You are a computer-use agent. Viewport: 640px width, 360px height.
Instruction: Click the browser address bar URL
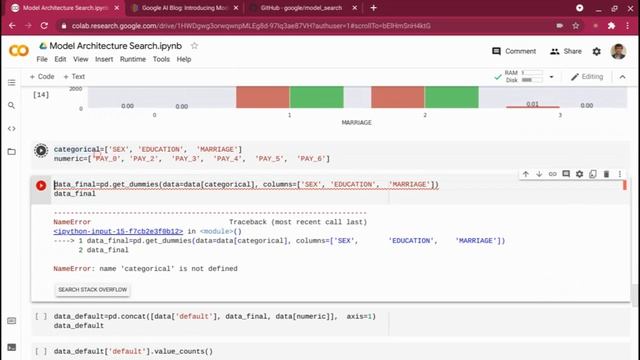251,26
